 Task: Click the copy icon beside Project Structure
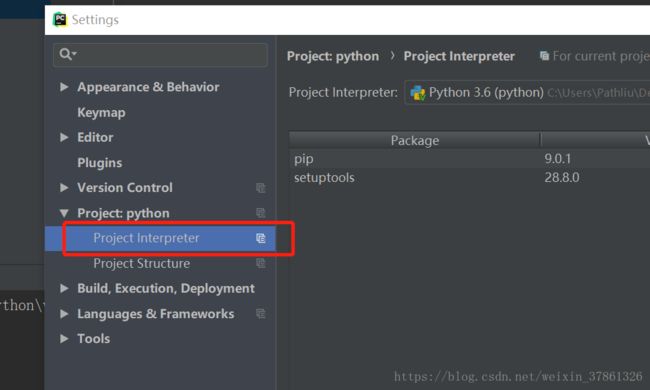click(x=260, y=263)
